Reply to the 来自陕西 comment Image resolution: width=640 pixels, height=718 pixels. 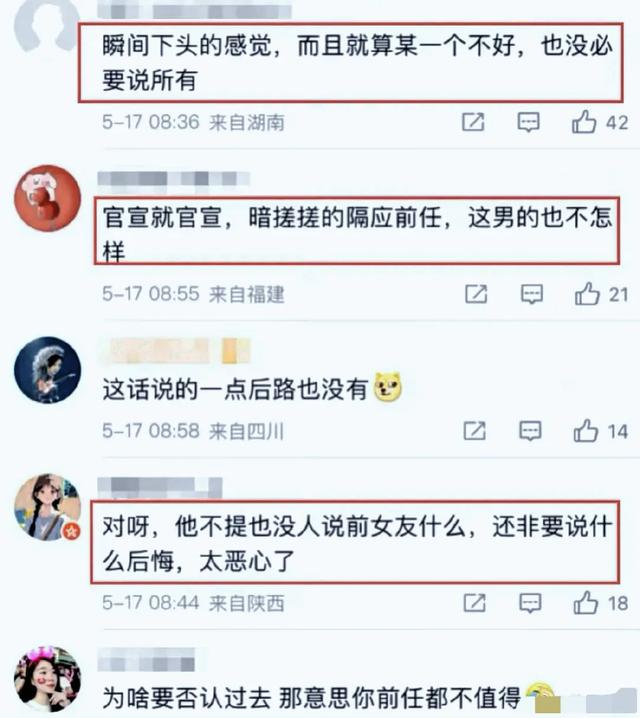point(530,603)
